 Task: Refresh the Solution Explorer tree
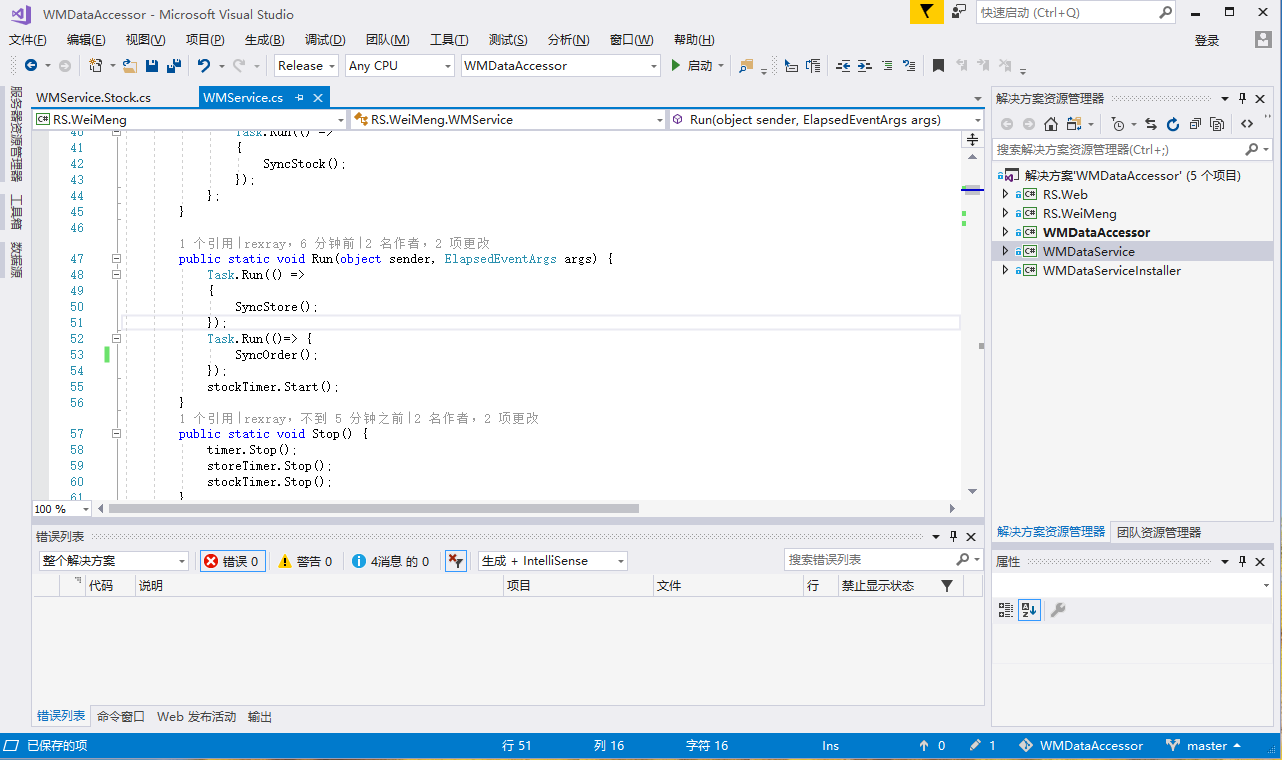[1171, 124]
